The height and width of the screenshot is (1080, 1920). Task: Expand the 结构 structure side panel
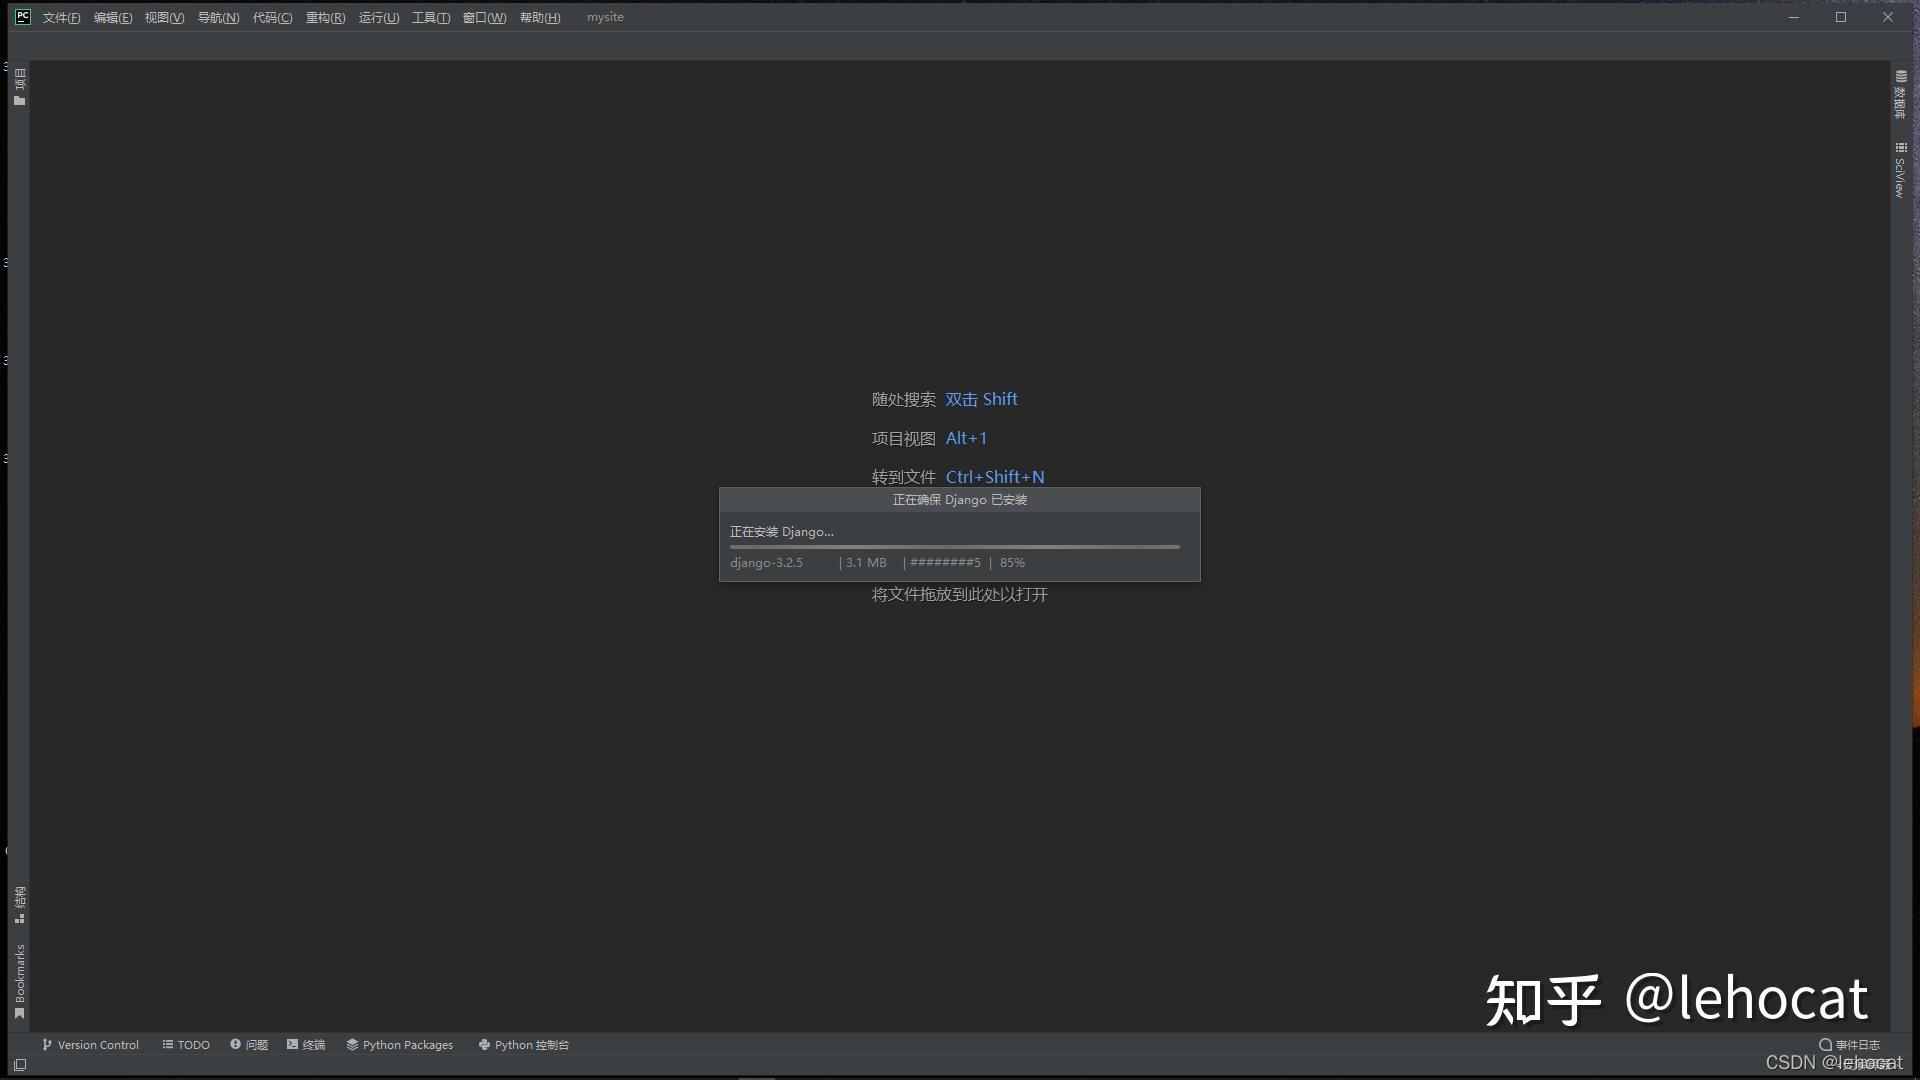click(x=19, y=904)
